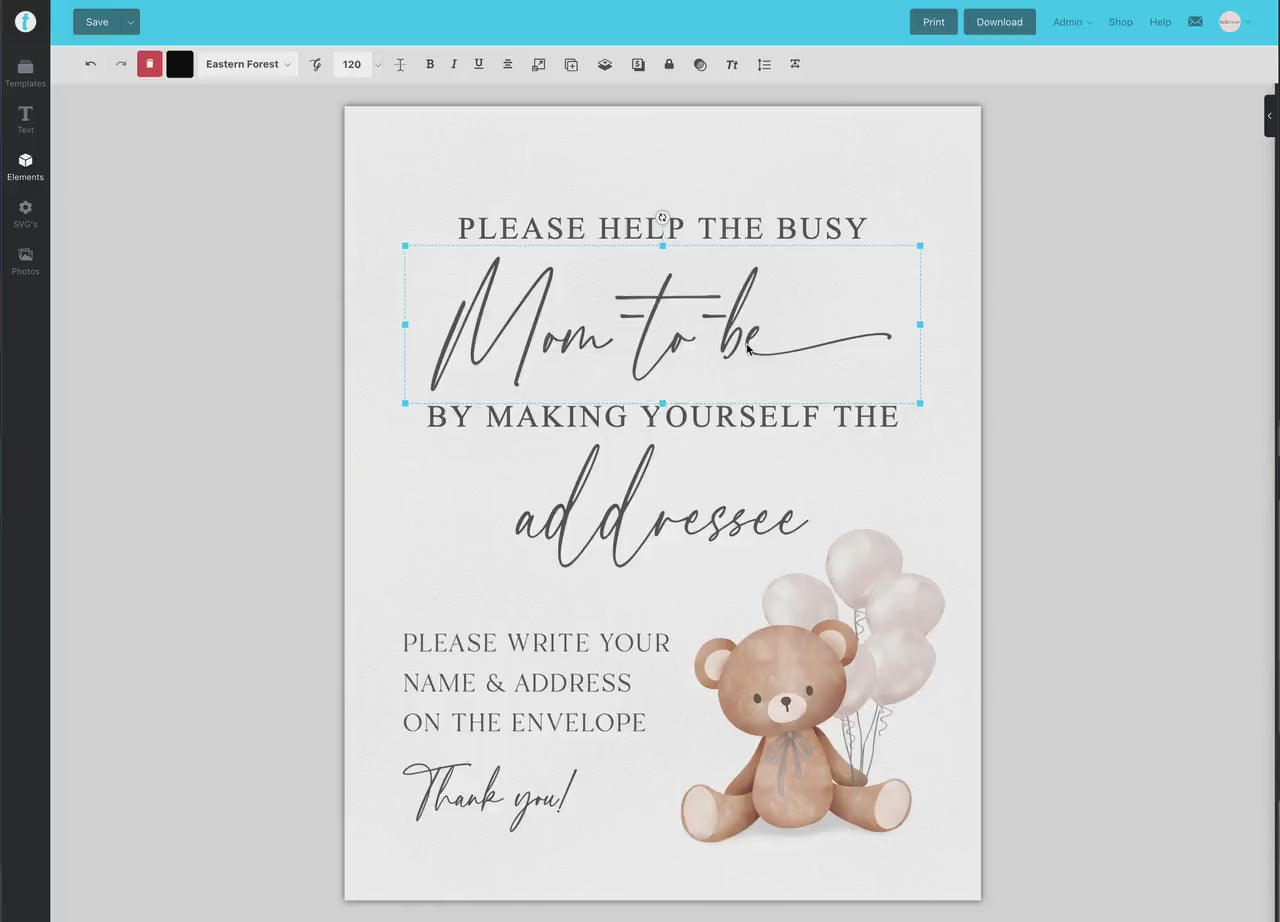Duplicate the selected element

point(571,64)
